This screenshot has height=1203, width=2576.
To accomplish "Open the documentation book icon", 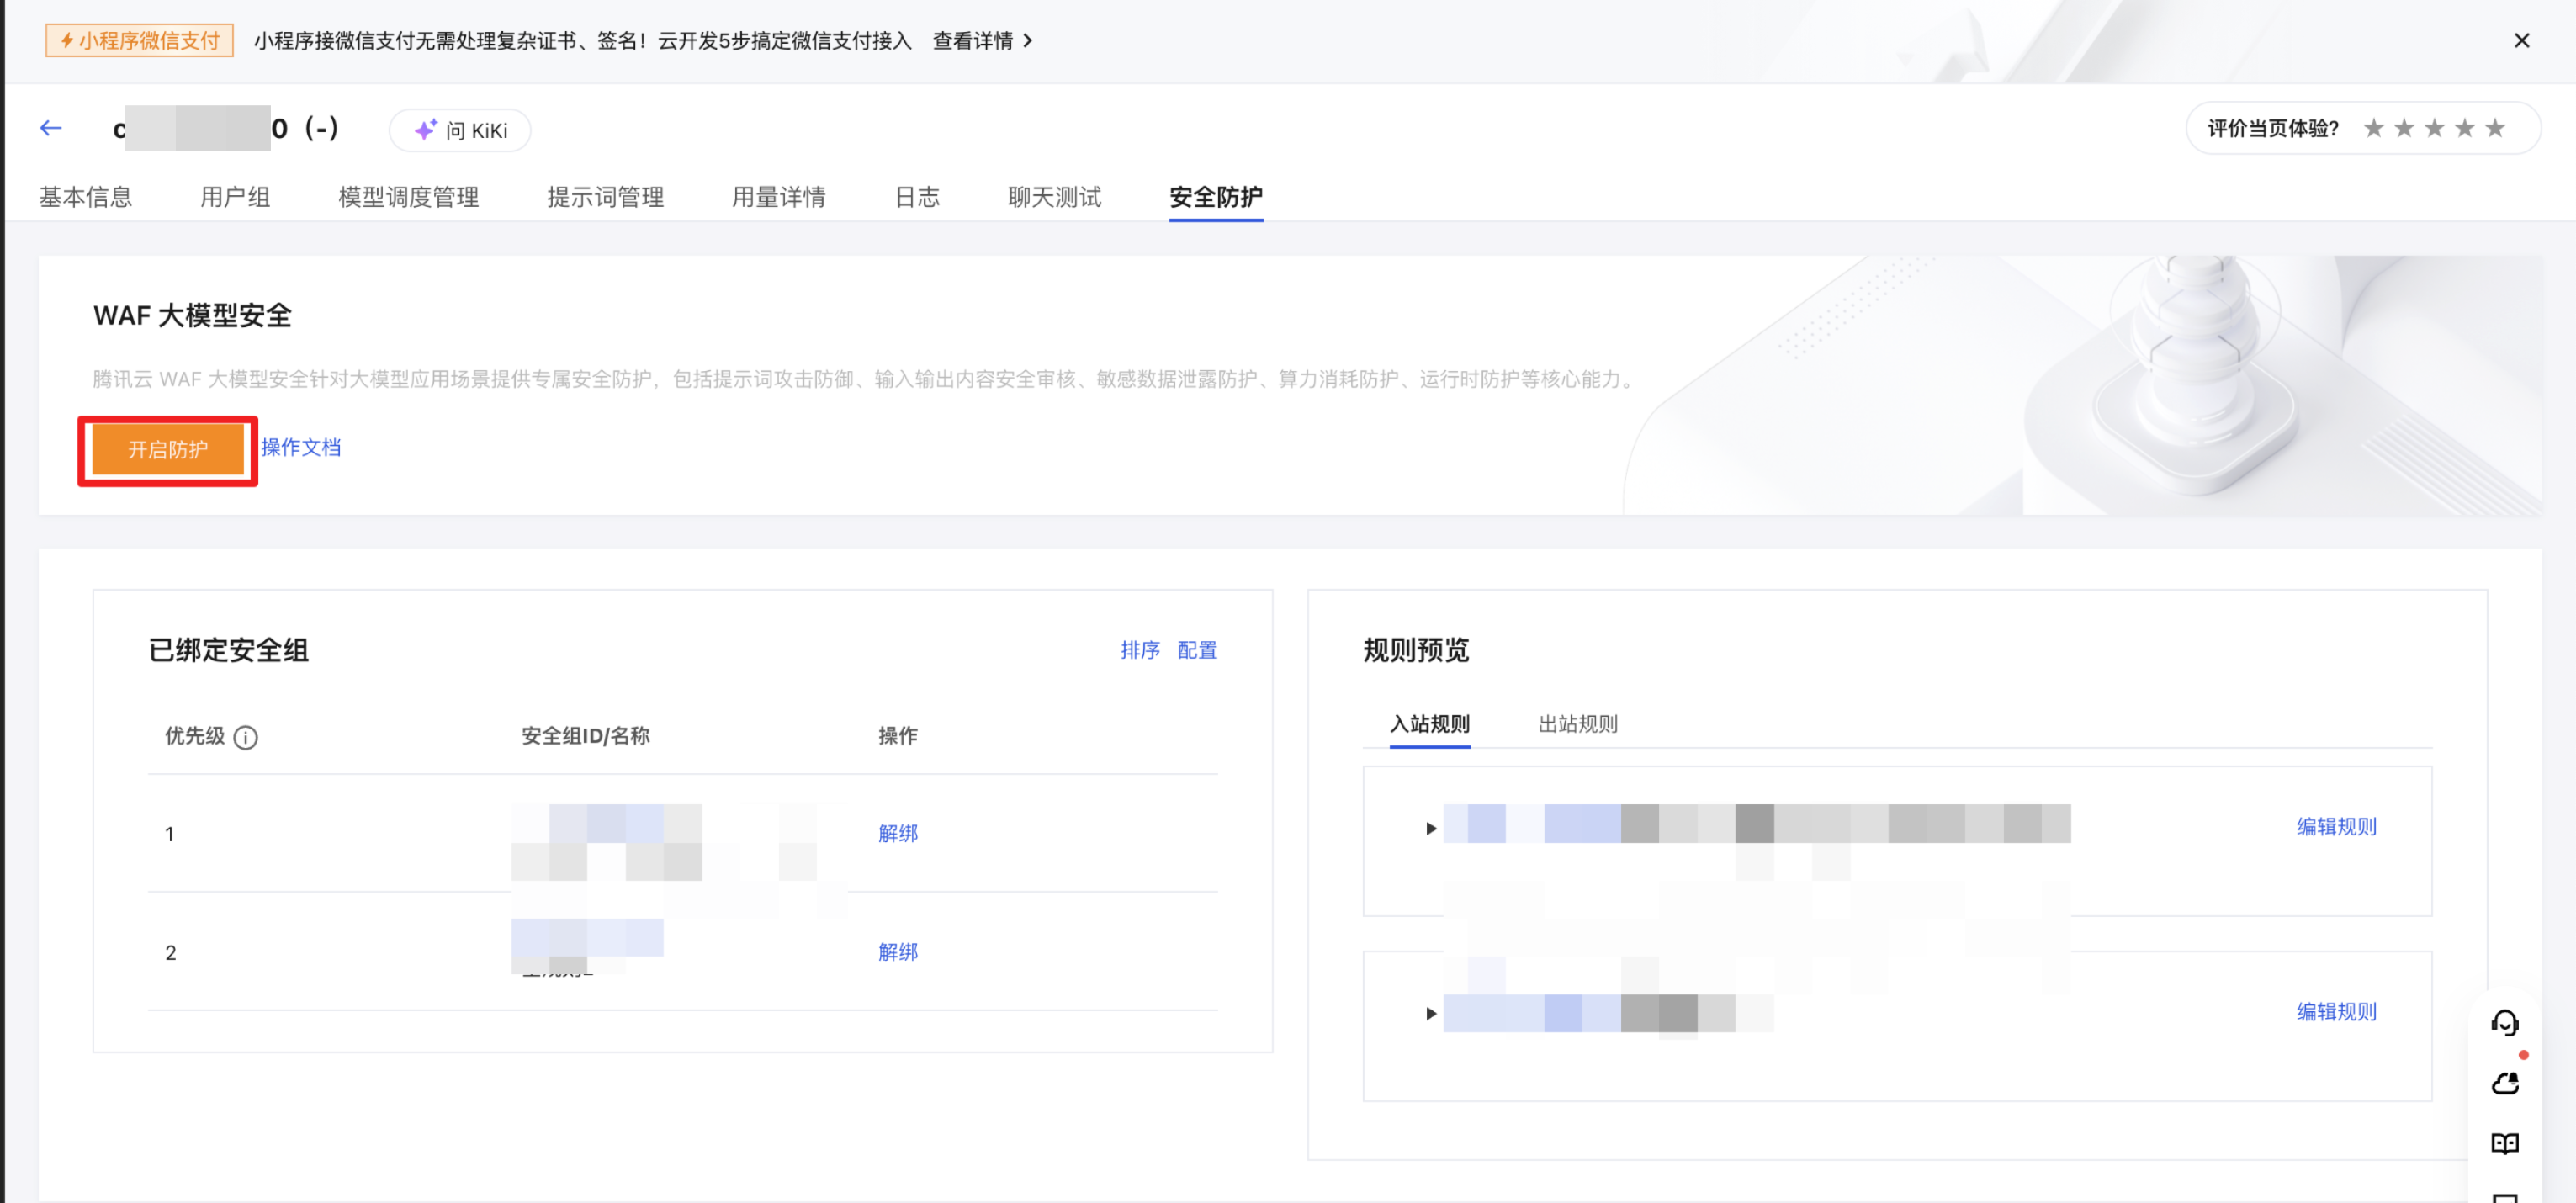I will point(2504,1142).
